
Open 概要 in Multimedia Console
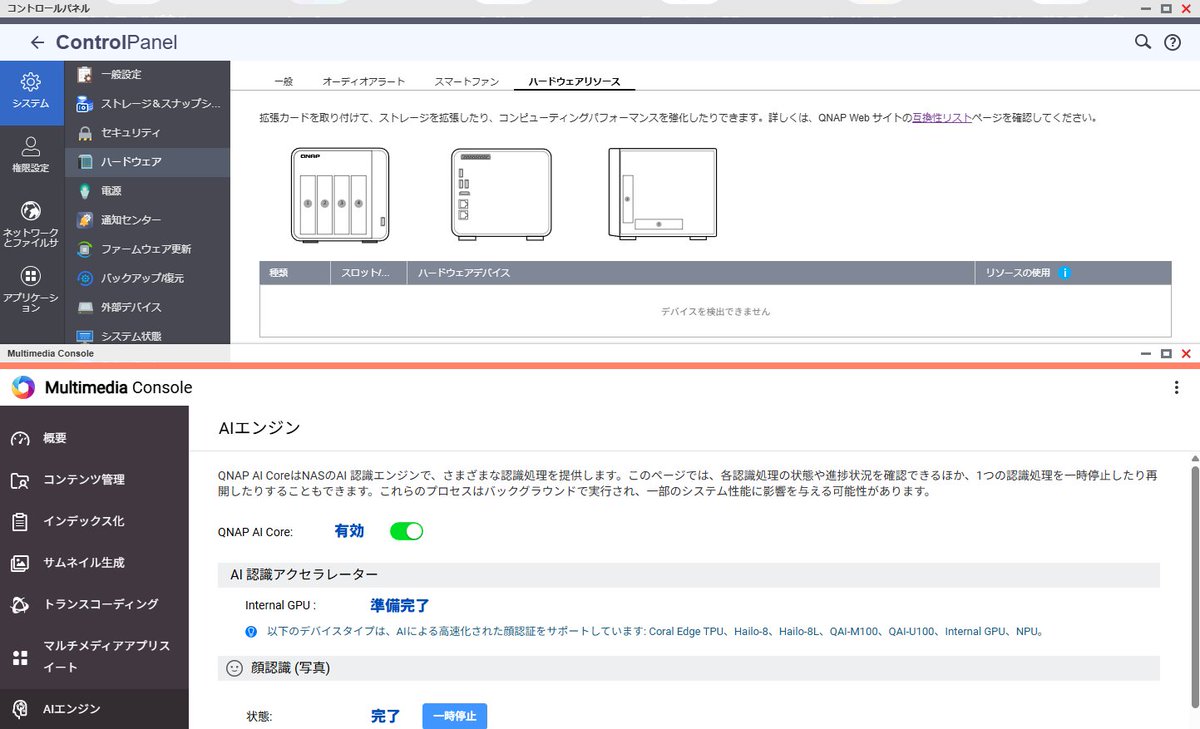point(94,438)
